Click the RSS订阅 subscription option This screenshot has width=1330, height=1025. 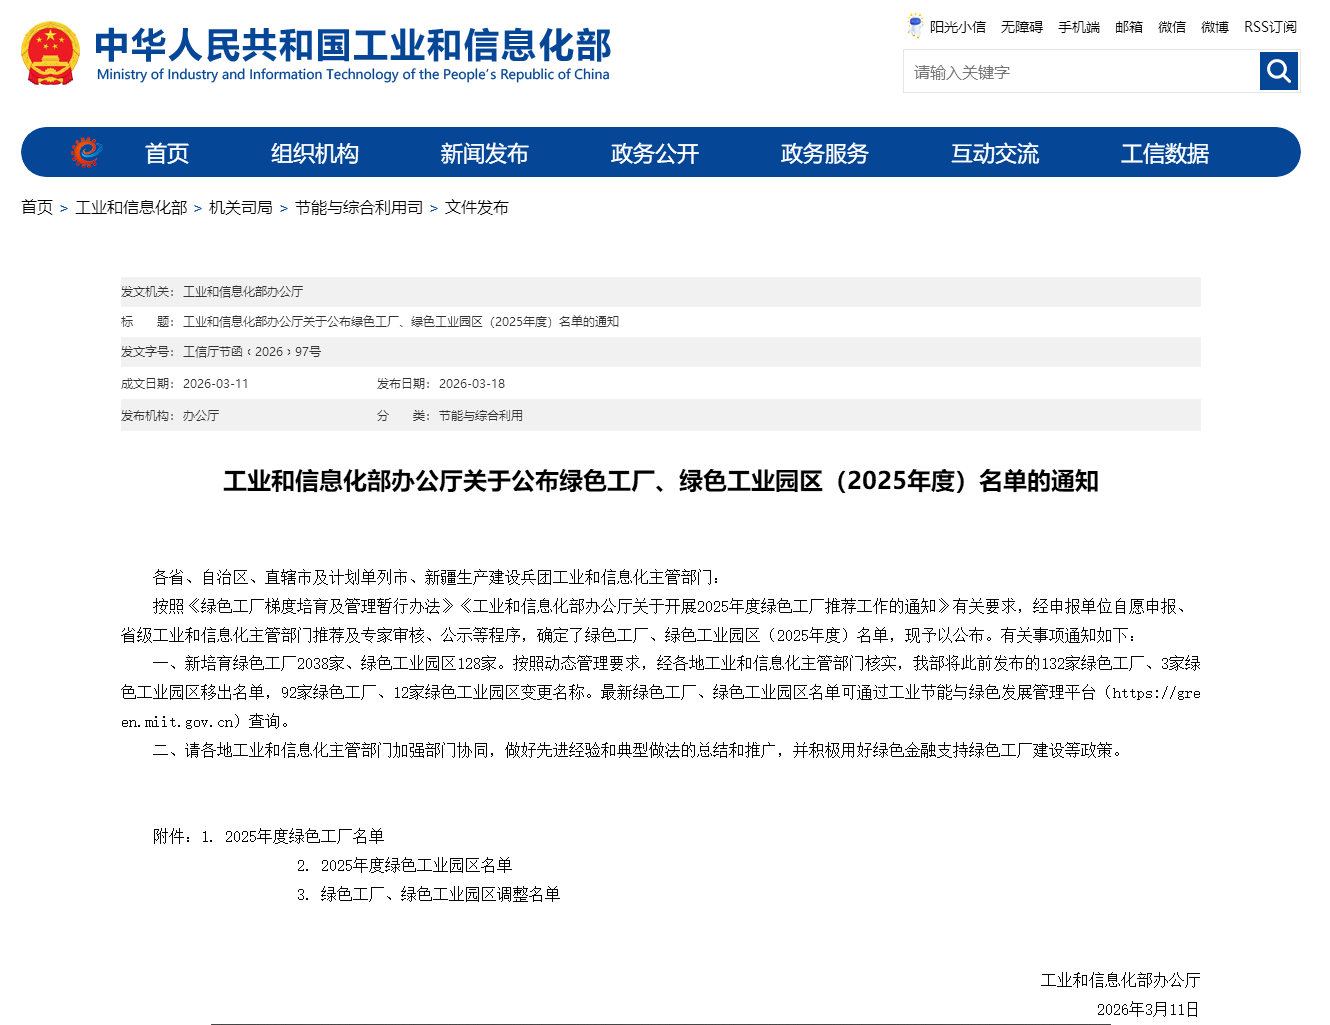[x=1269, y=27]
